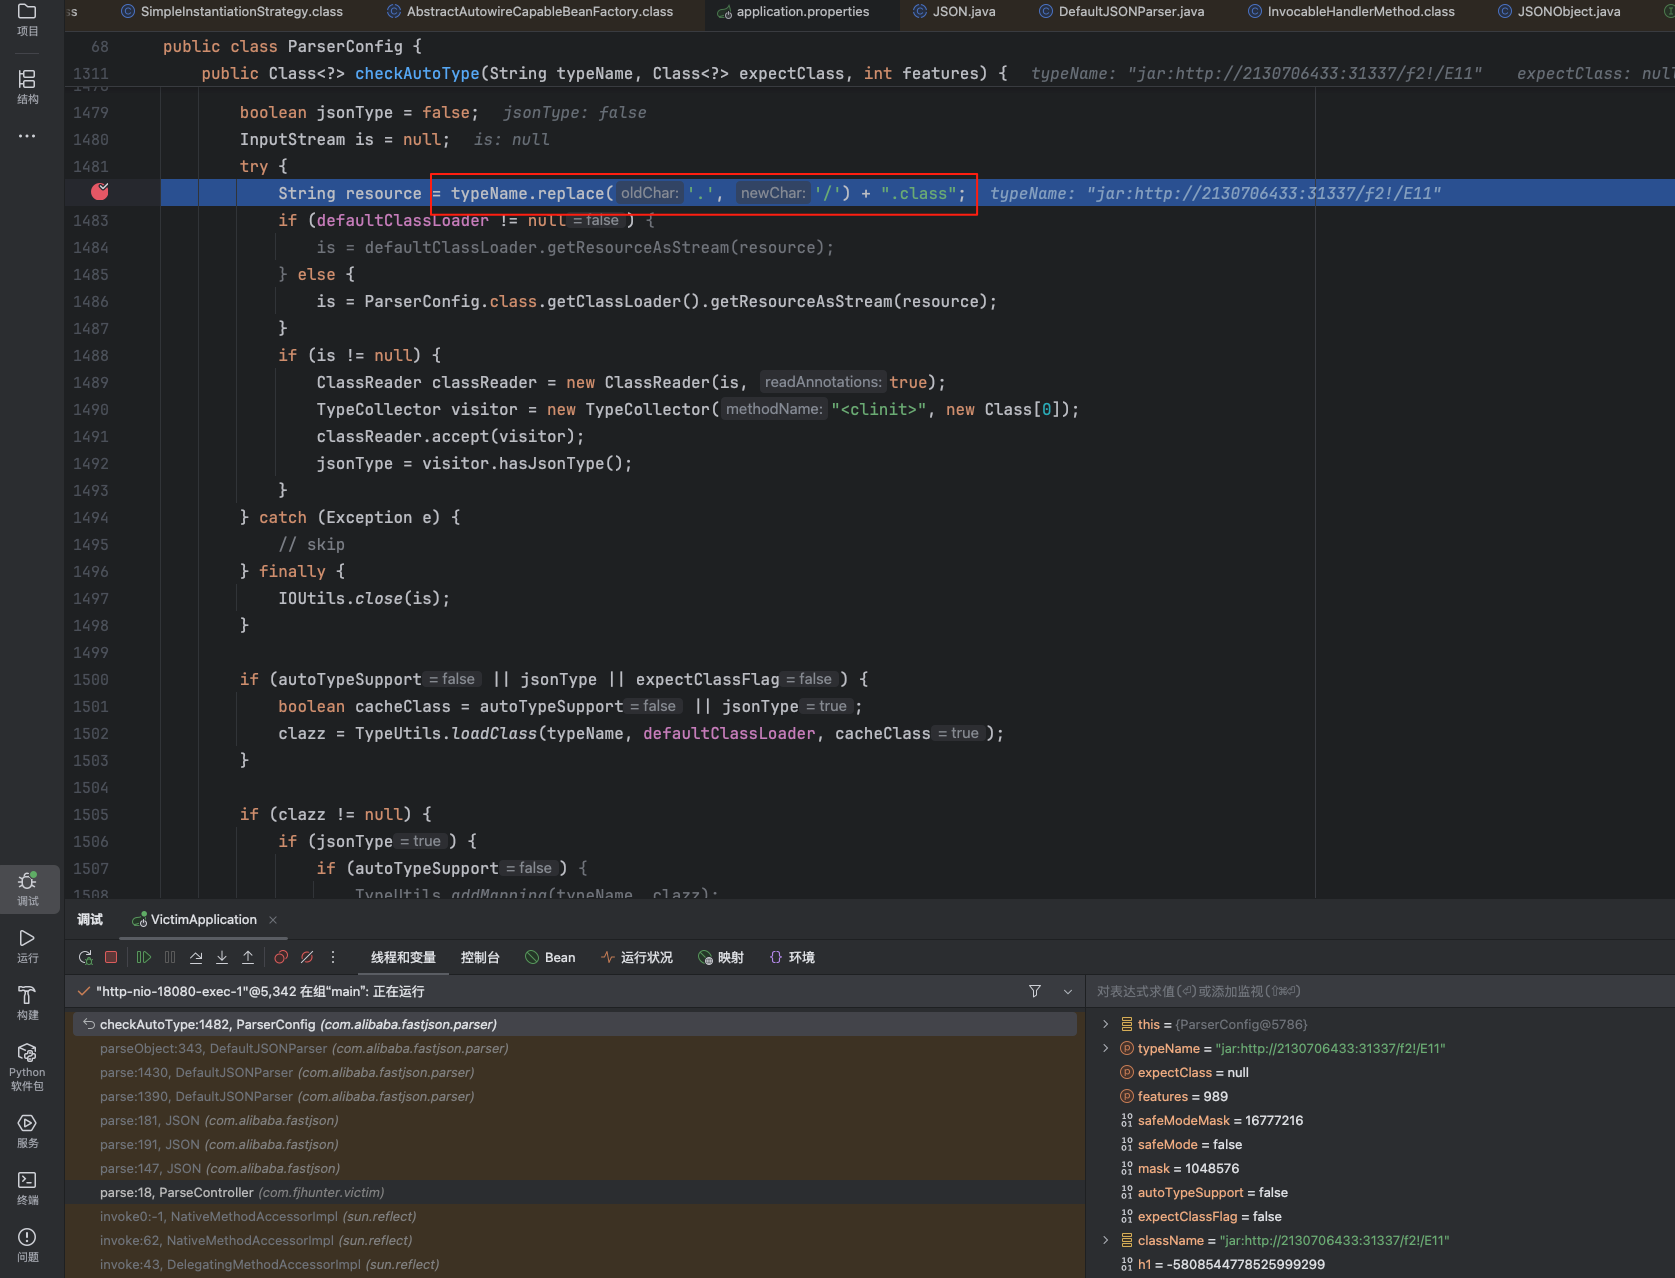Select frame parseObject:343, DefaultJSONParser
Viewport: 1675px width, 1278px height.
coord(575,1048)
